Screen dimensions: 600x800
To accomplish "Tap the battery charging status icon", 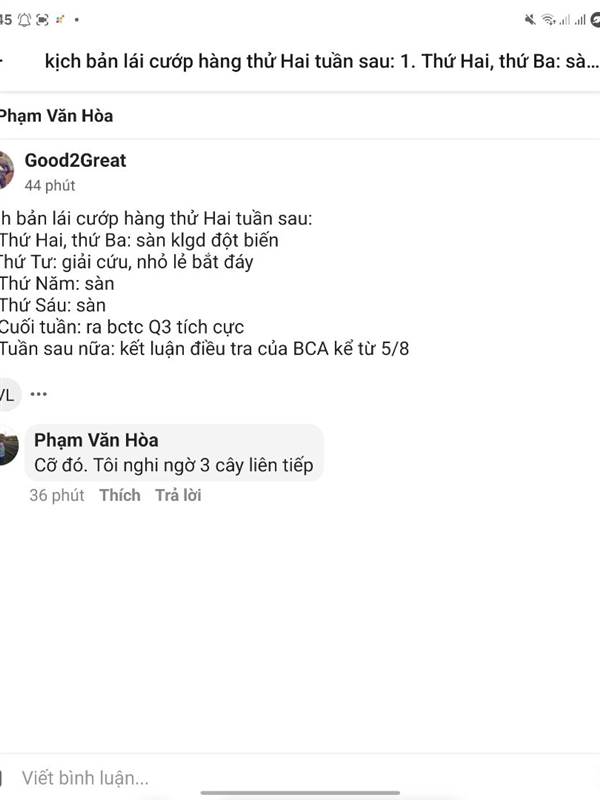I will [x=594, y=19].
